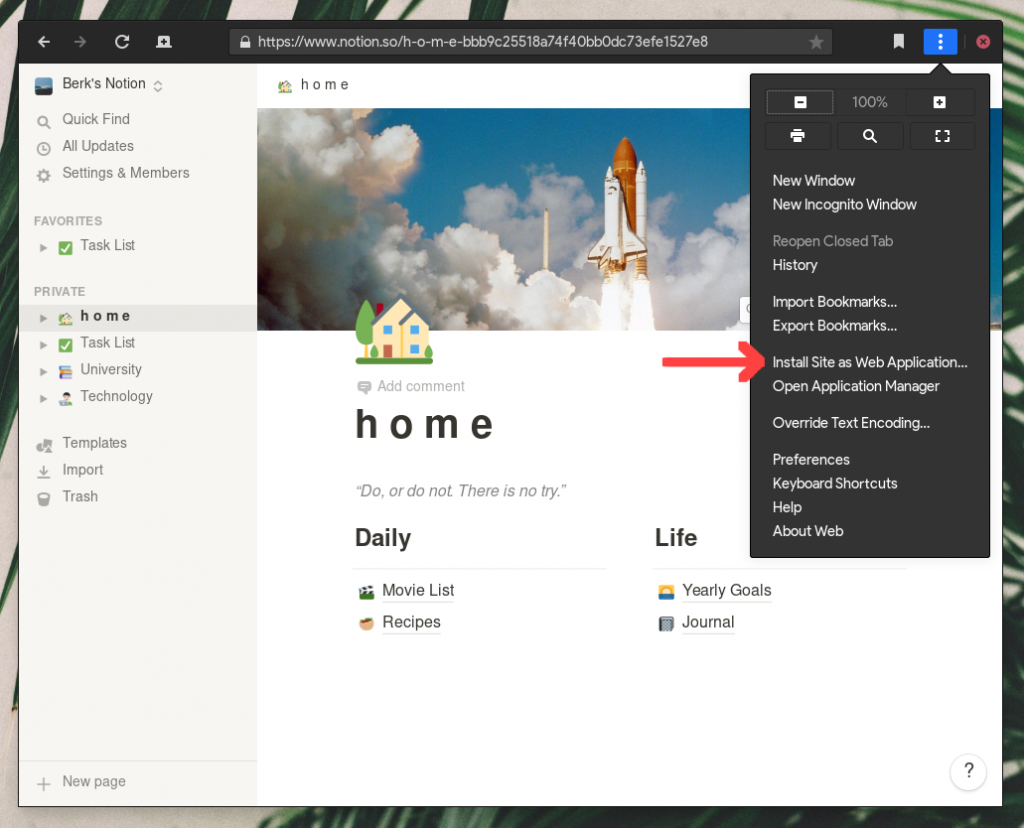1024x828 pixels.
Task: Open the bookmarks icon in the header bar
Action: (x=899, y=42)
